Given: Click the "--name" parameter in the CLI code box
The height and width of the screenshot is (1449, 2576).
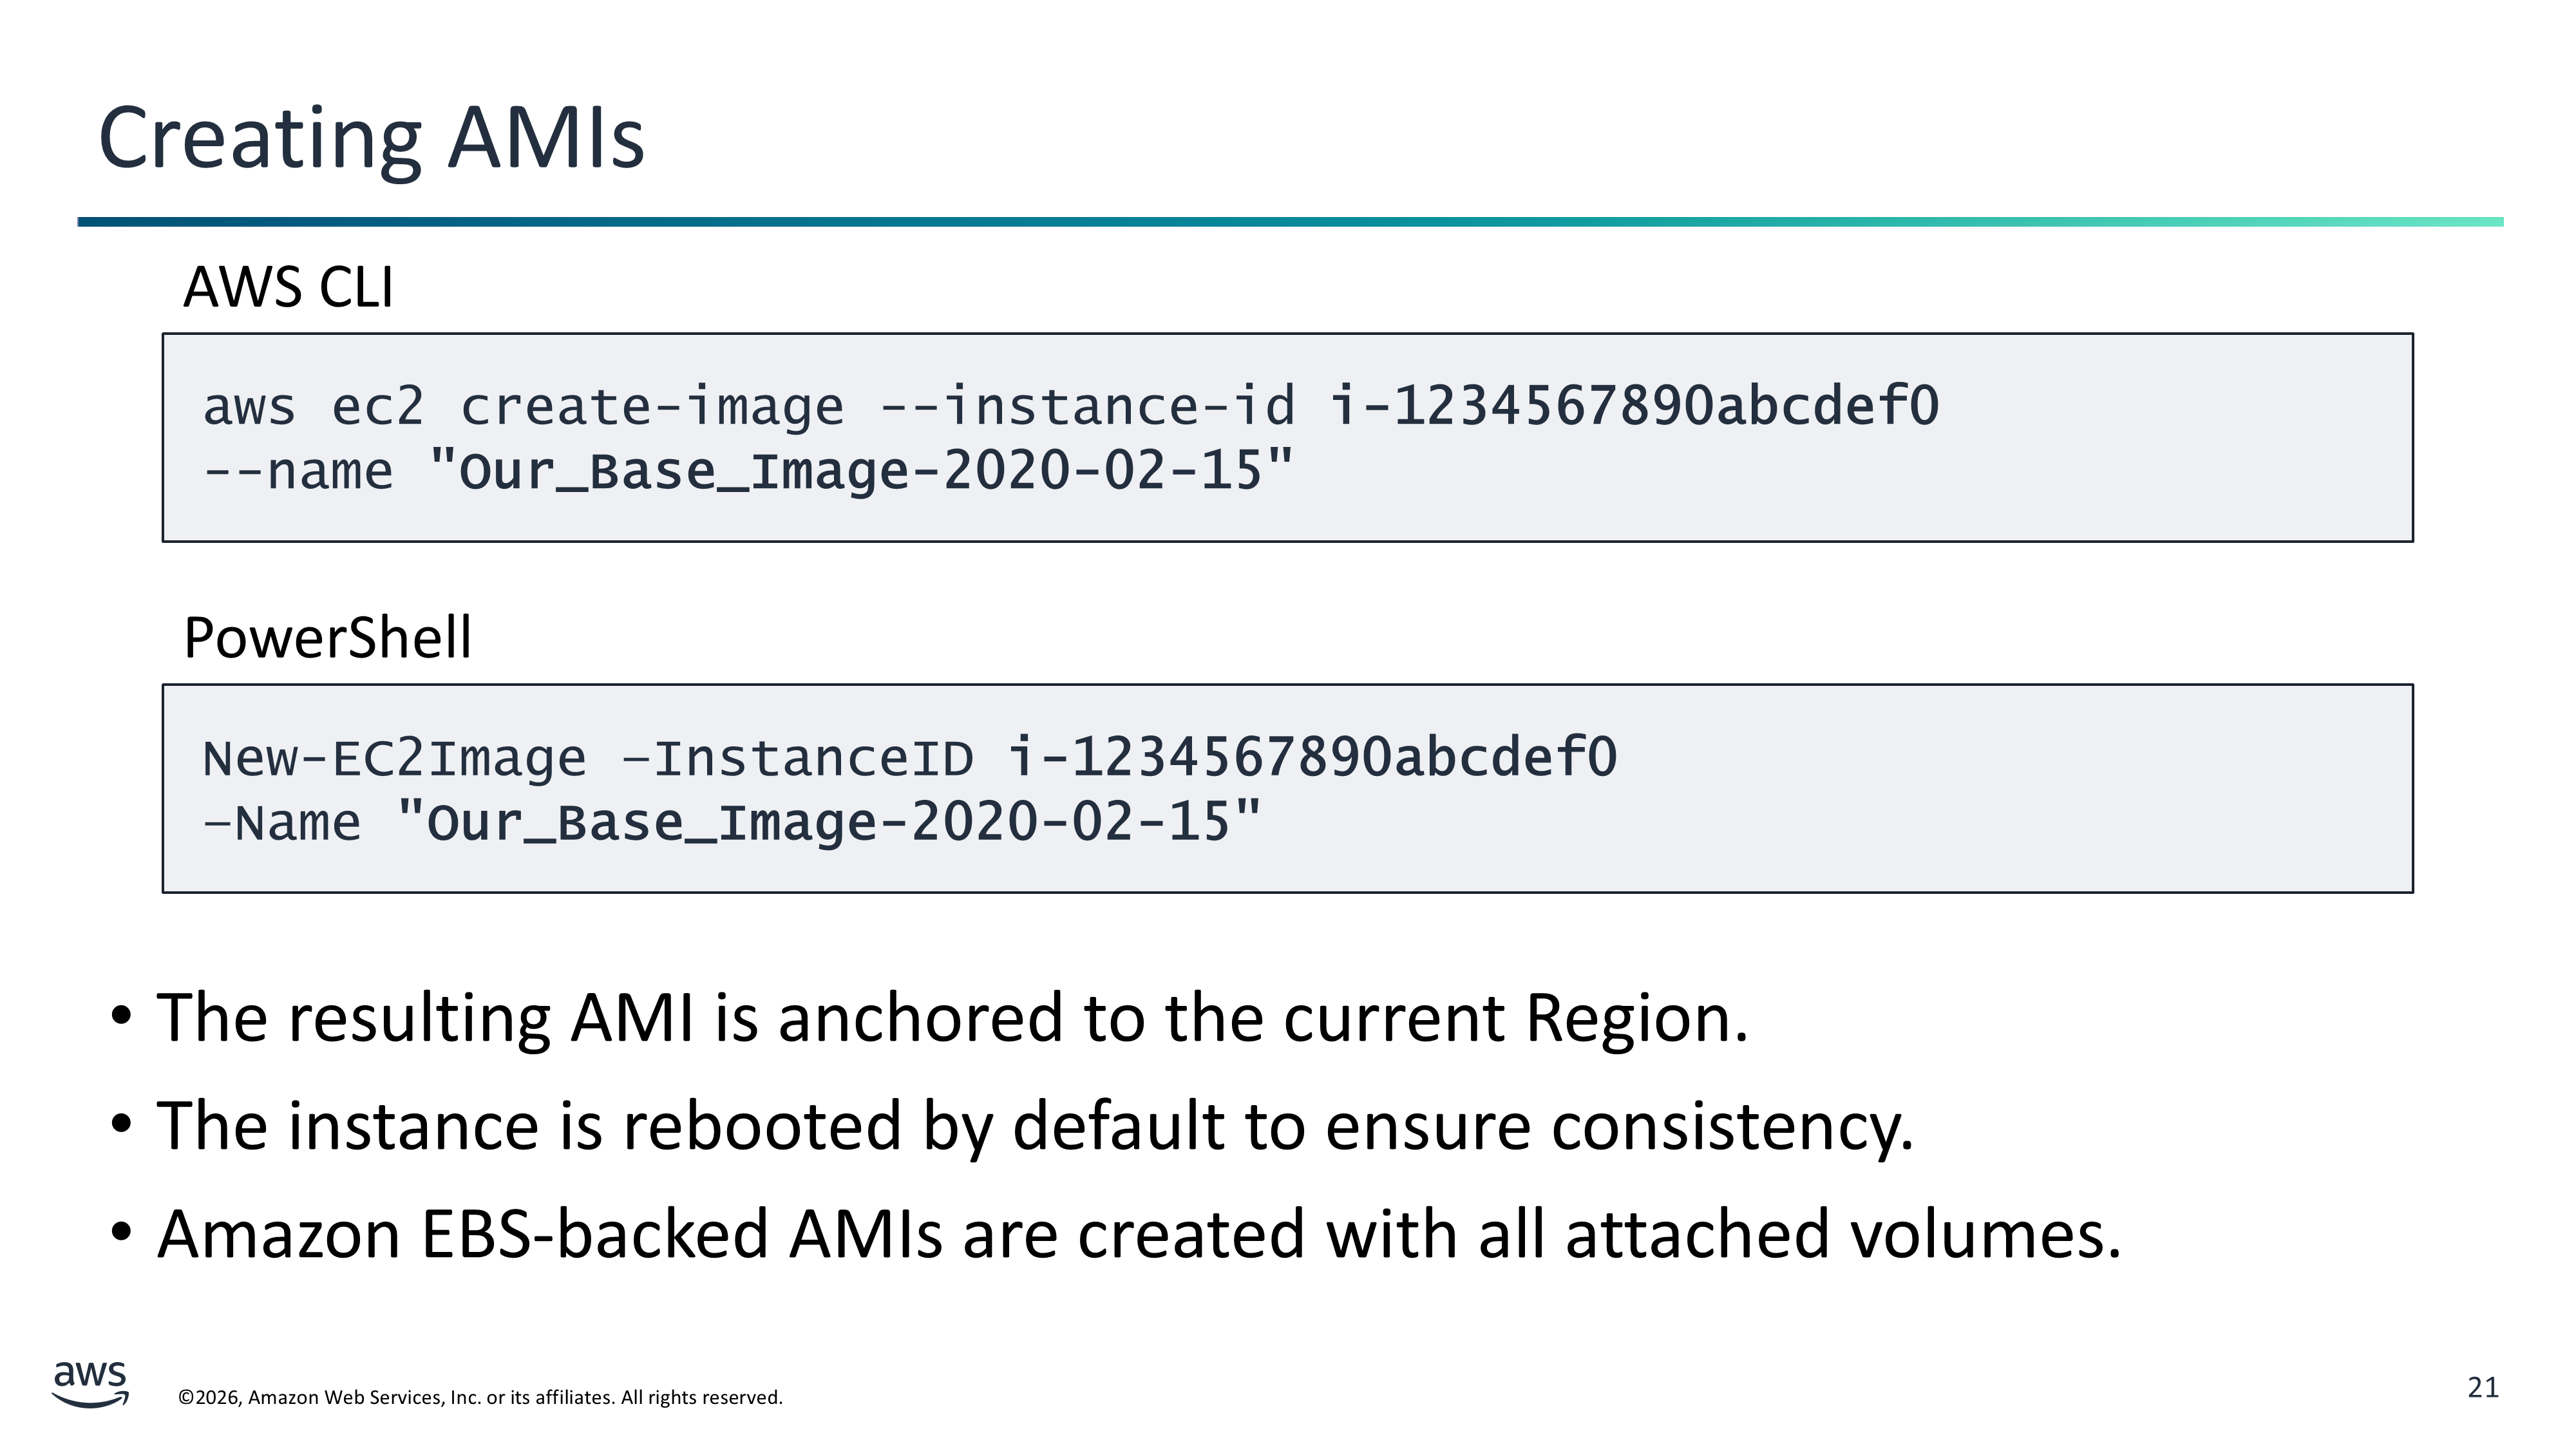Looking at the screenshot, I should click(x=298, y=472).
